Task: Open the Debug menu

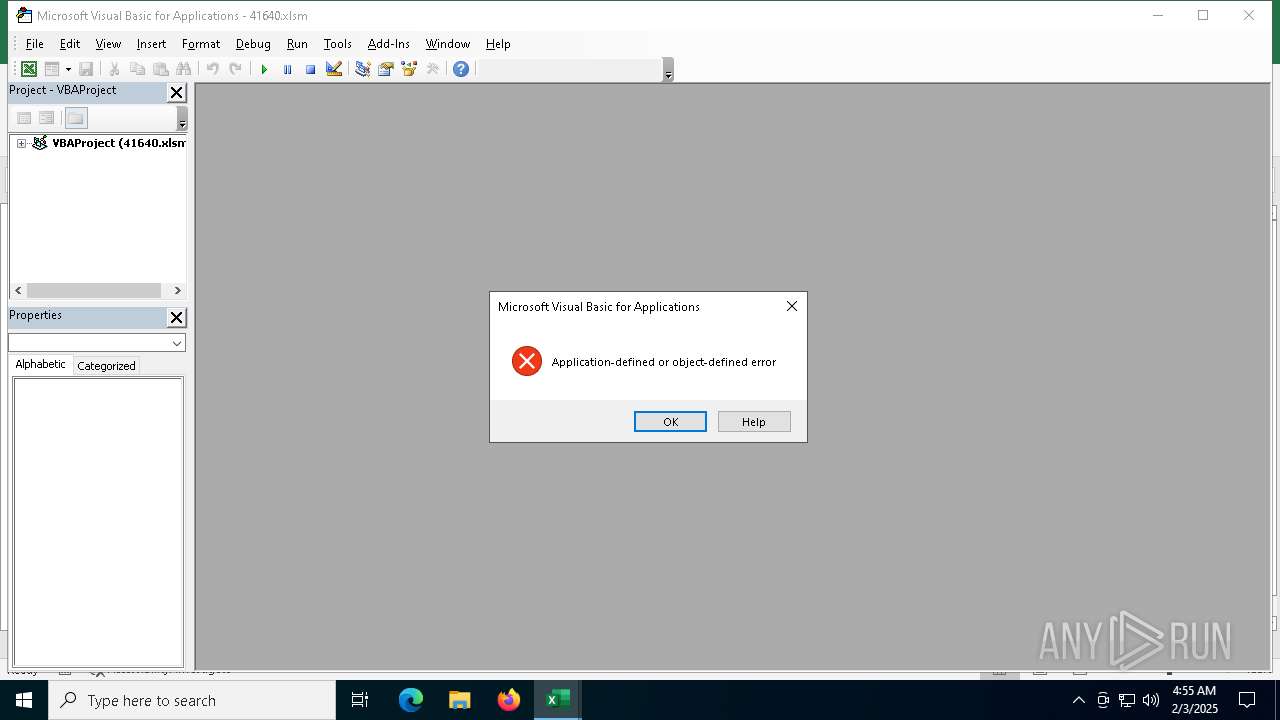Action: click(x=253, y=44)
